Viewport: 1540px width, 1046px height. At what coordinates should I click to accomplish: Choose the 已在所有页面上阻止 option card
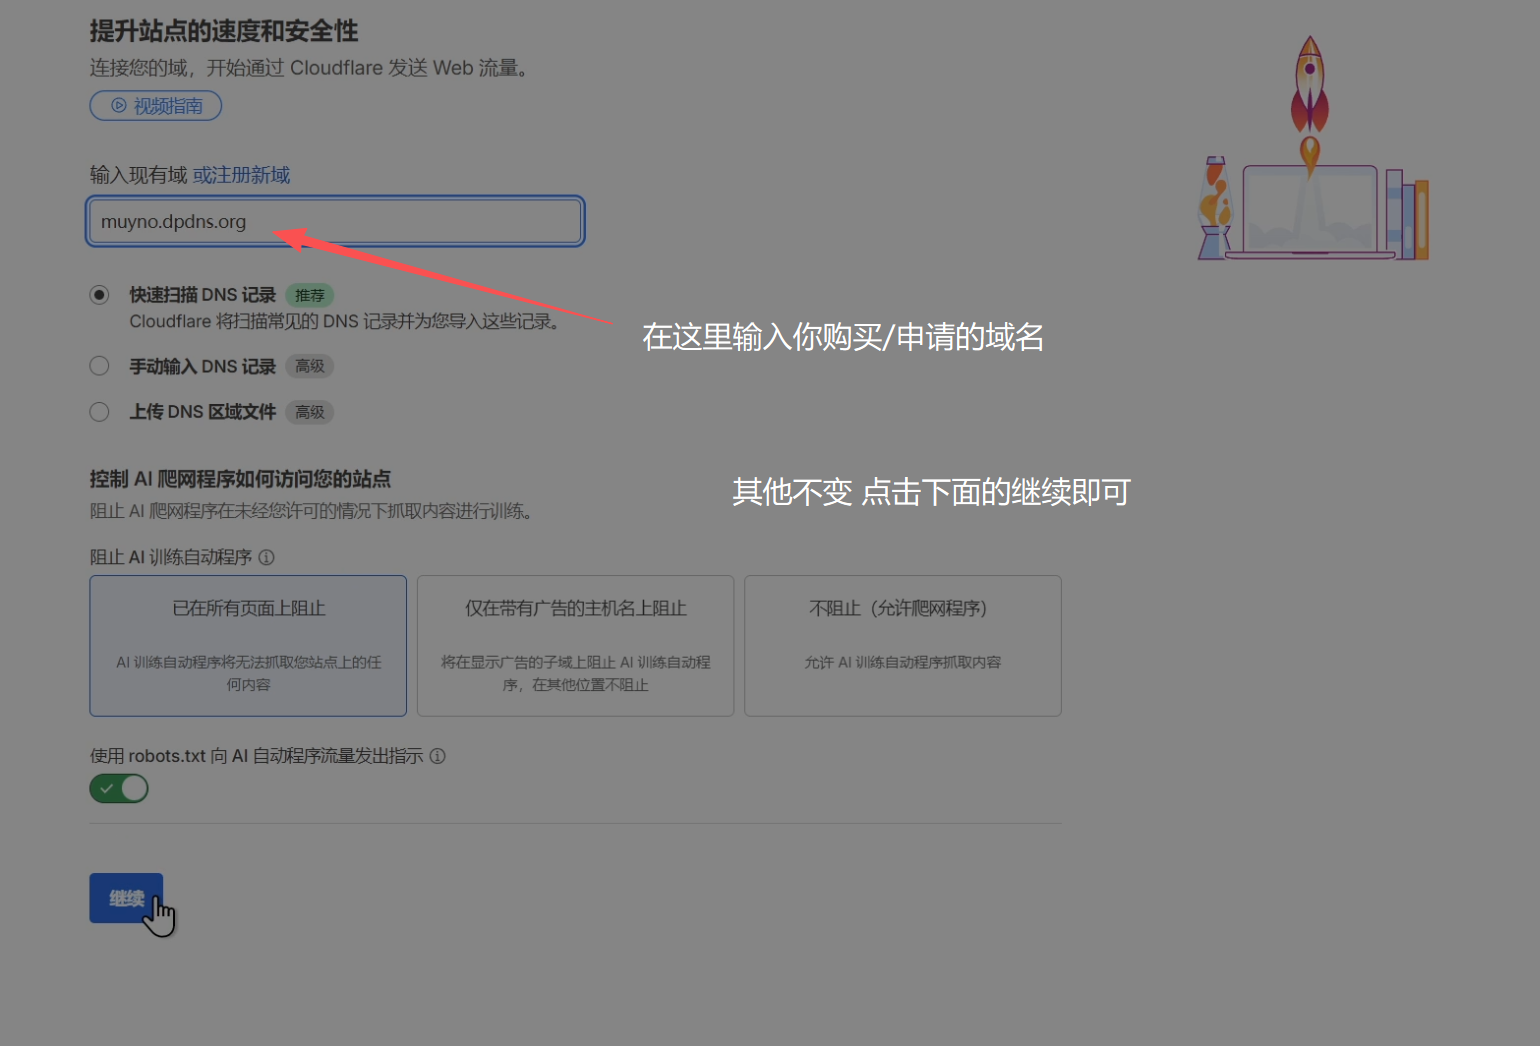click(x=248, y=645)
